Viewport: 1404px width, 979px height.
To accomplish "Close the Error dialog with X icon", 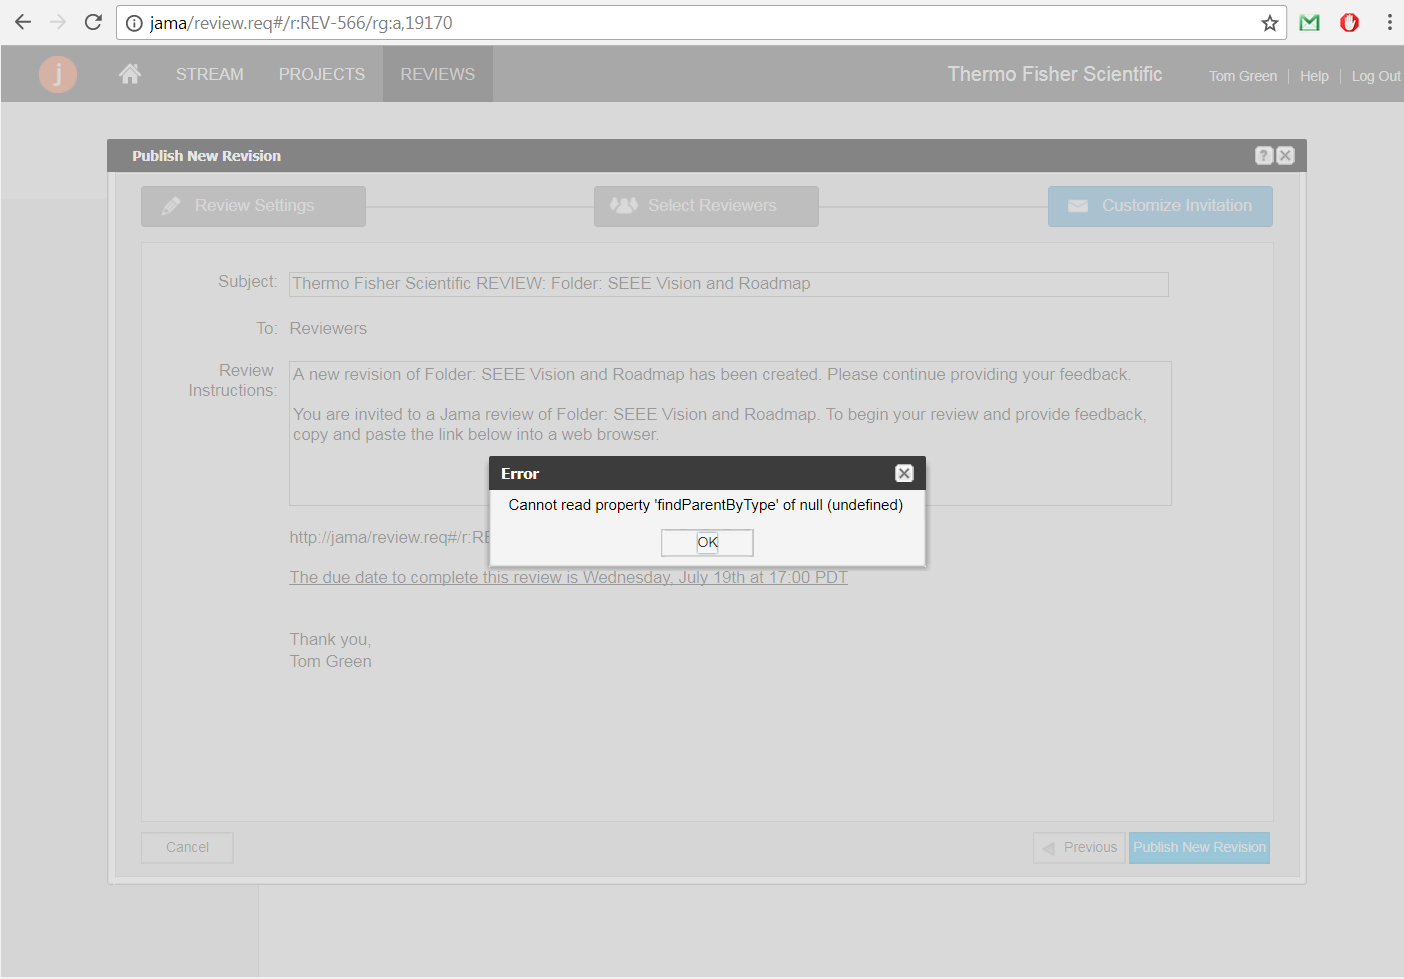I will tap(904, 473).
